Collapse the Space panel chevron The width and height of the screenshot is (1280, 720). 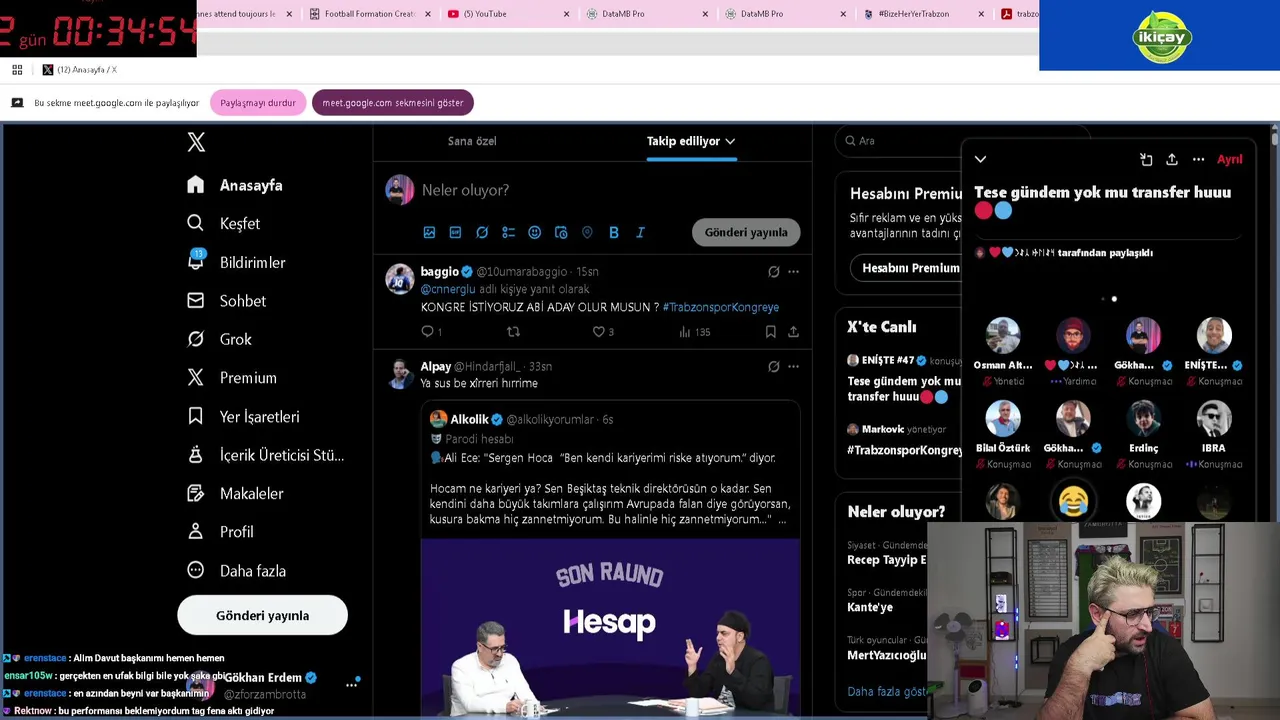click(980, 159)
